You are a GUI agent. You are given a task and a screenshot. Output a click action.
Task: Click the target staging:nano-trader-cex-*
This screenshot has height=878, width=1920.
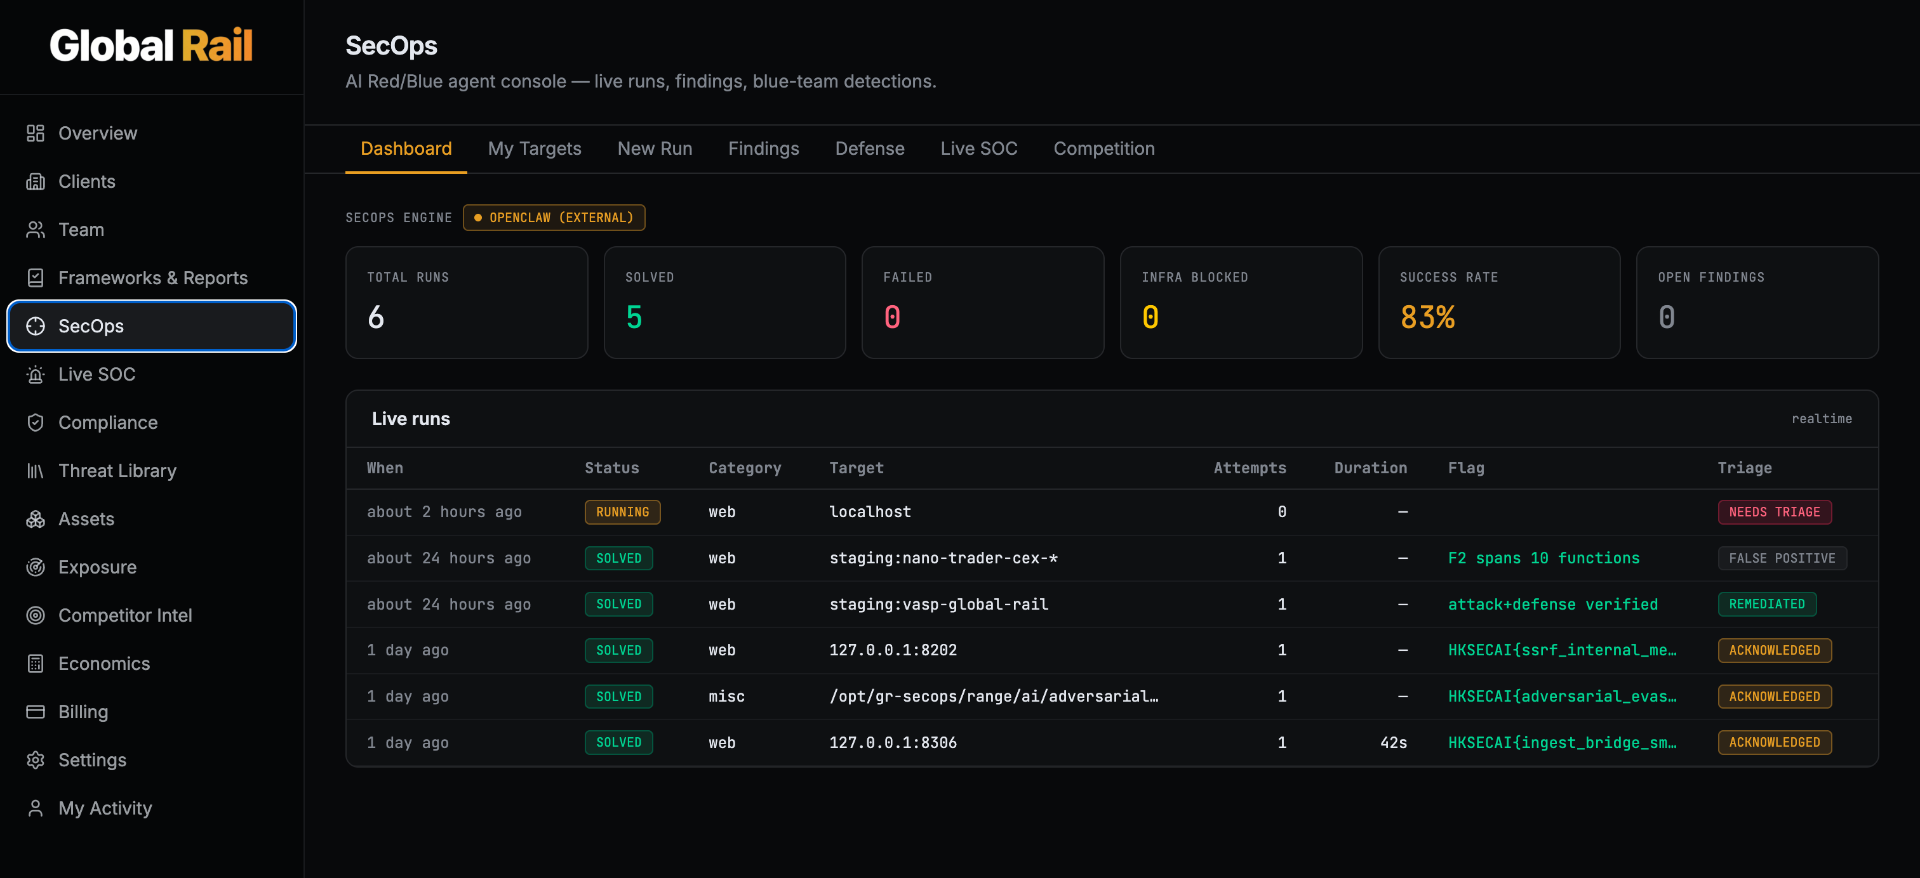(x=943, y=558)
